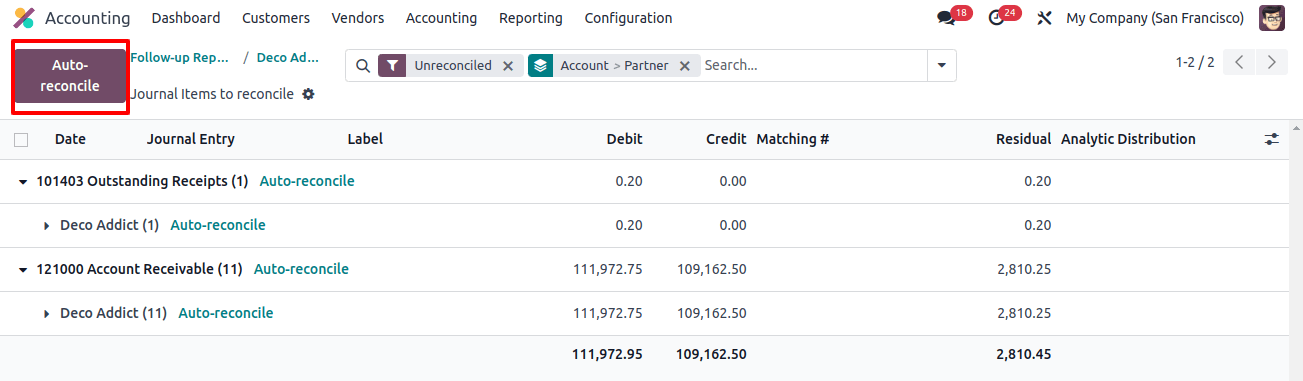Click Auto-reconcile link for 101403 Outstanding Receipts
Viewport: 1303px width, 381px height.
pos(307,181)
